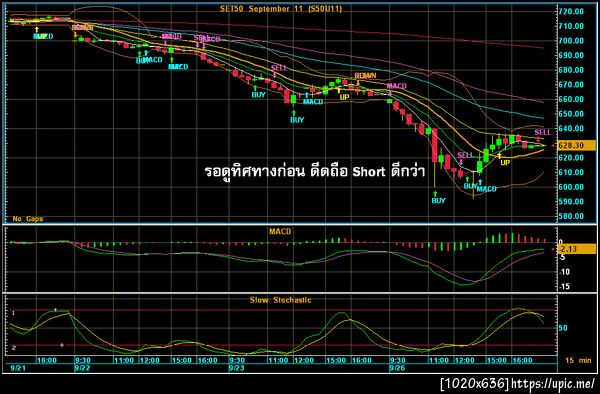Click the -10 MACD axis value
This screenshot has height=394, width=600.
point(564,272)
